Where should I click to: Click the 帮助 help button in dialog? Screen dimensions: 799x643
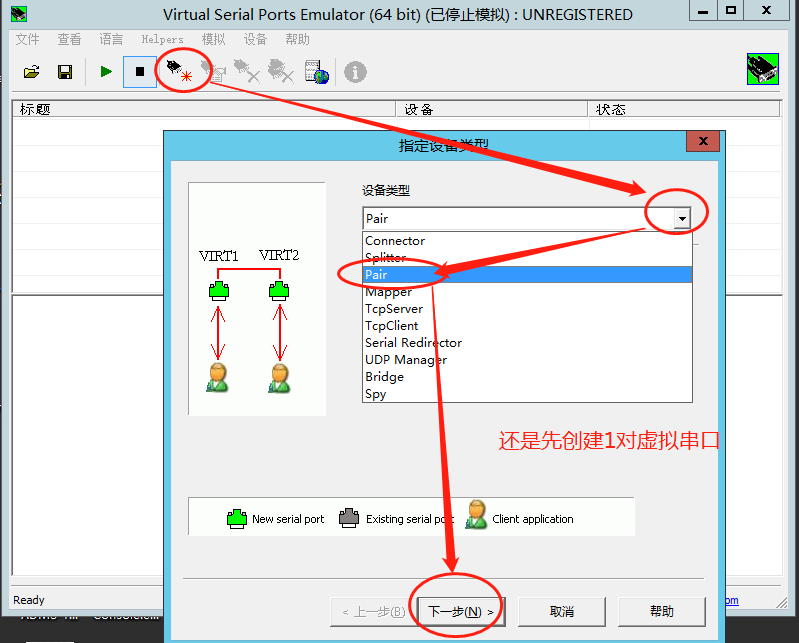[661, 611]
